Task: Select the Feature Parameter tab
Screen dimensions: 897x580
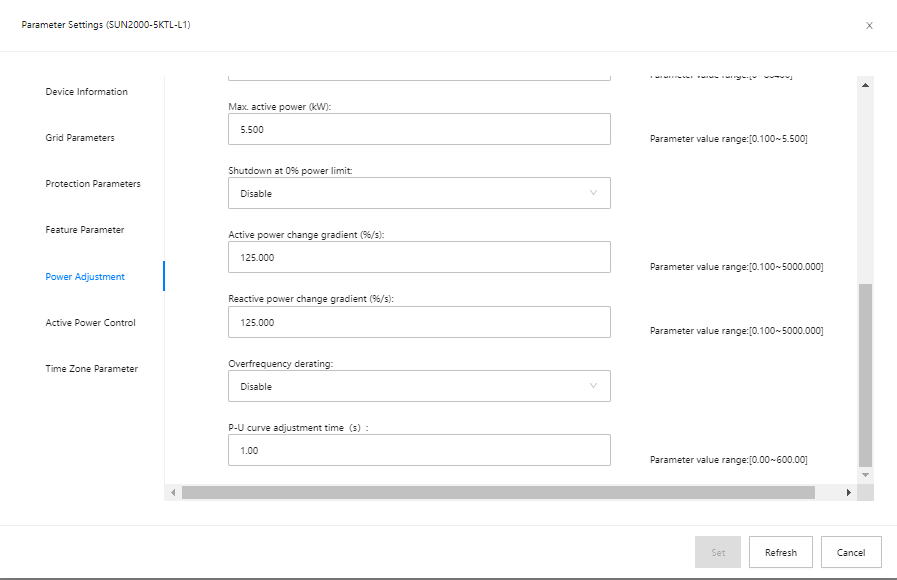Action: pyautogui.click(x=85, y=230)
